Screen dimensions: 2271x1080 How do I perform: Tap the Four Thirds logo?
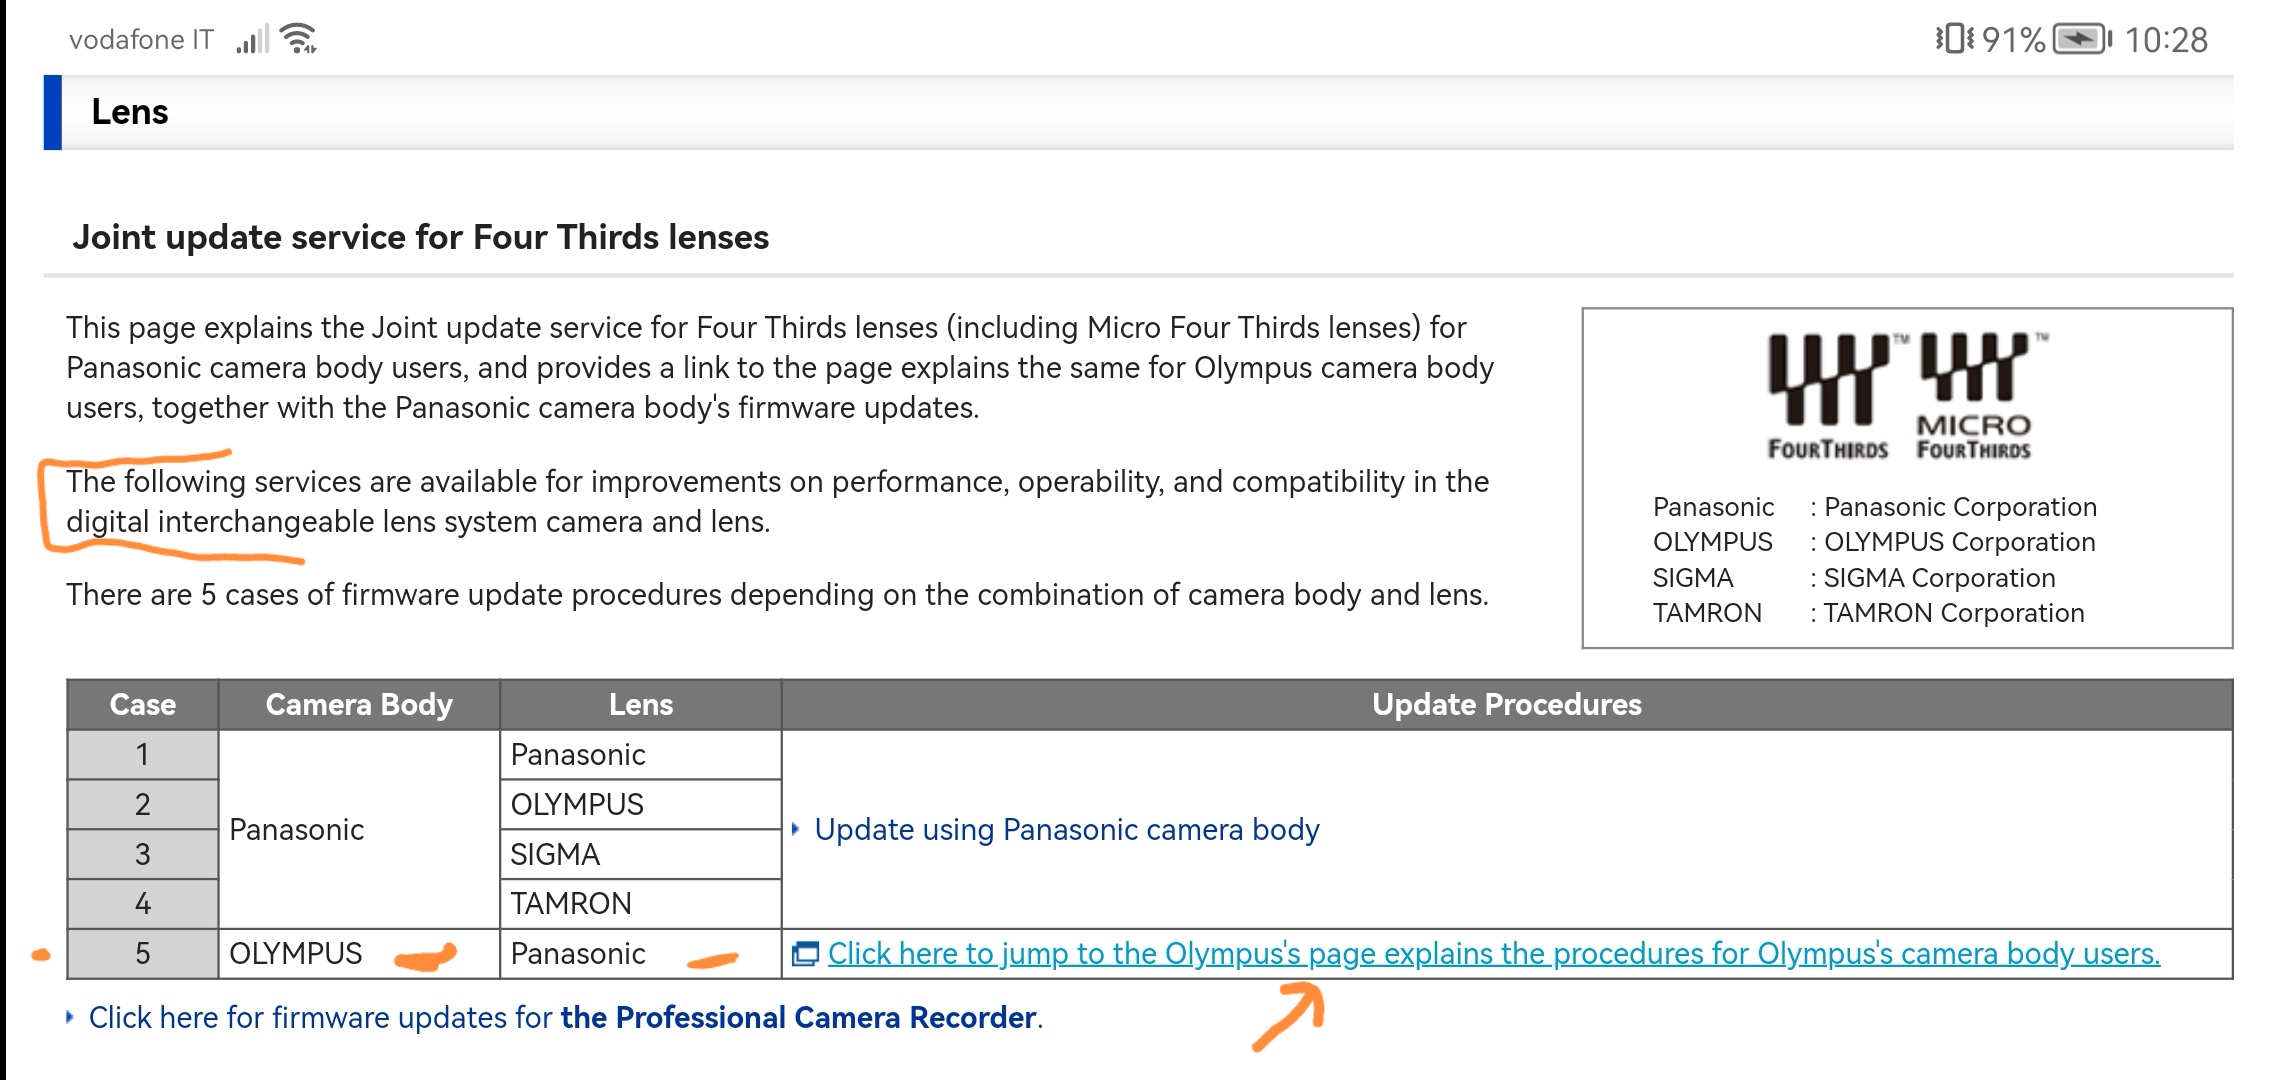pos(1828,396)
